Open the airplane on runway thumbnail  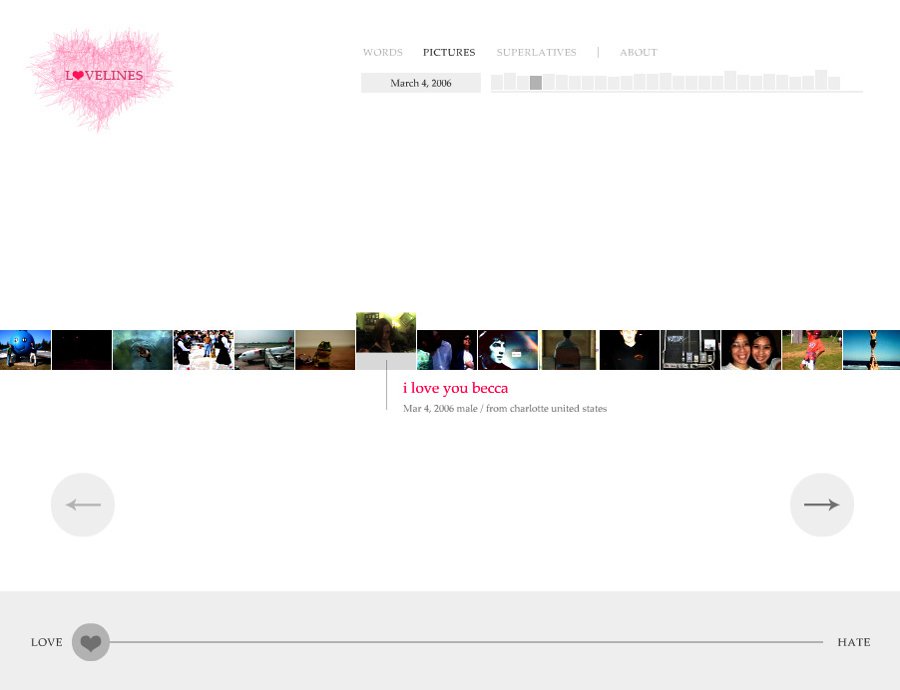(x=264, y=350)
